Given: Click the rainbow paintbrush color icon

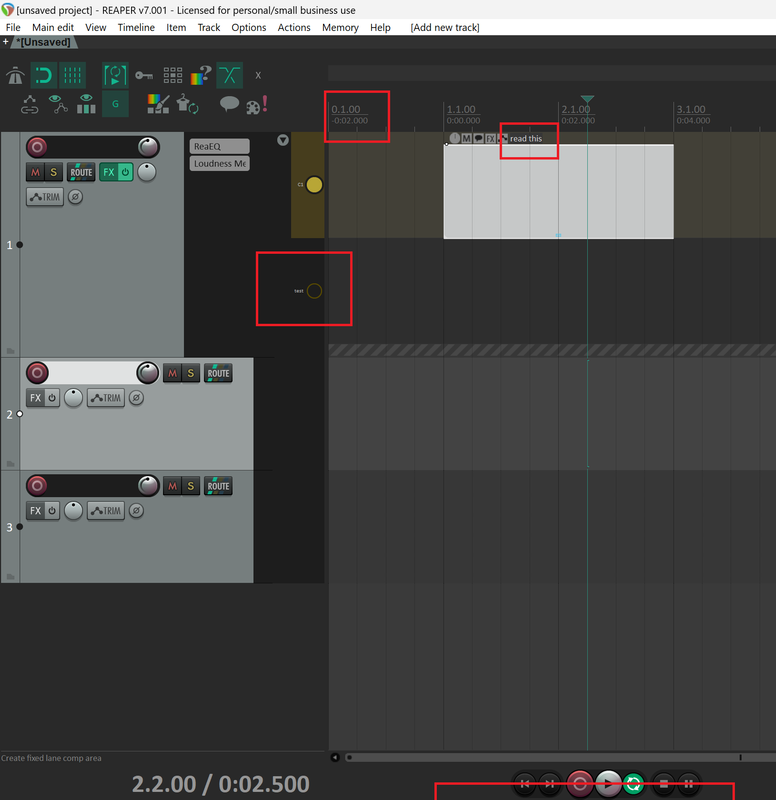Looking at the screenshot, I should point(158,104).
